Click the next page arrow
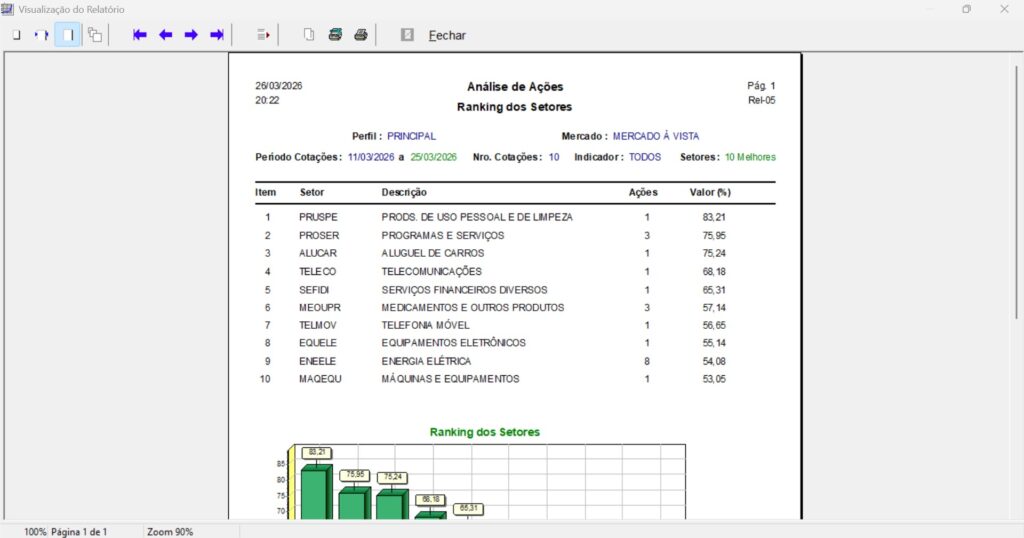The width and height of the screenshot is (1024, 538). [x=191, y=35]
